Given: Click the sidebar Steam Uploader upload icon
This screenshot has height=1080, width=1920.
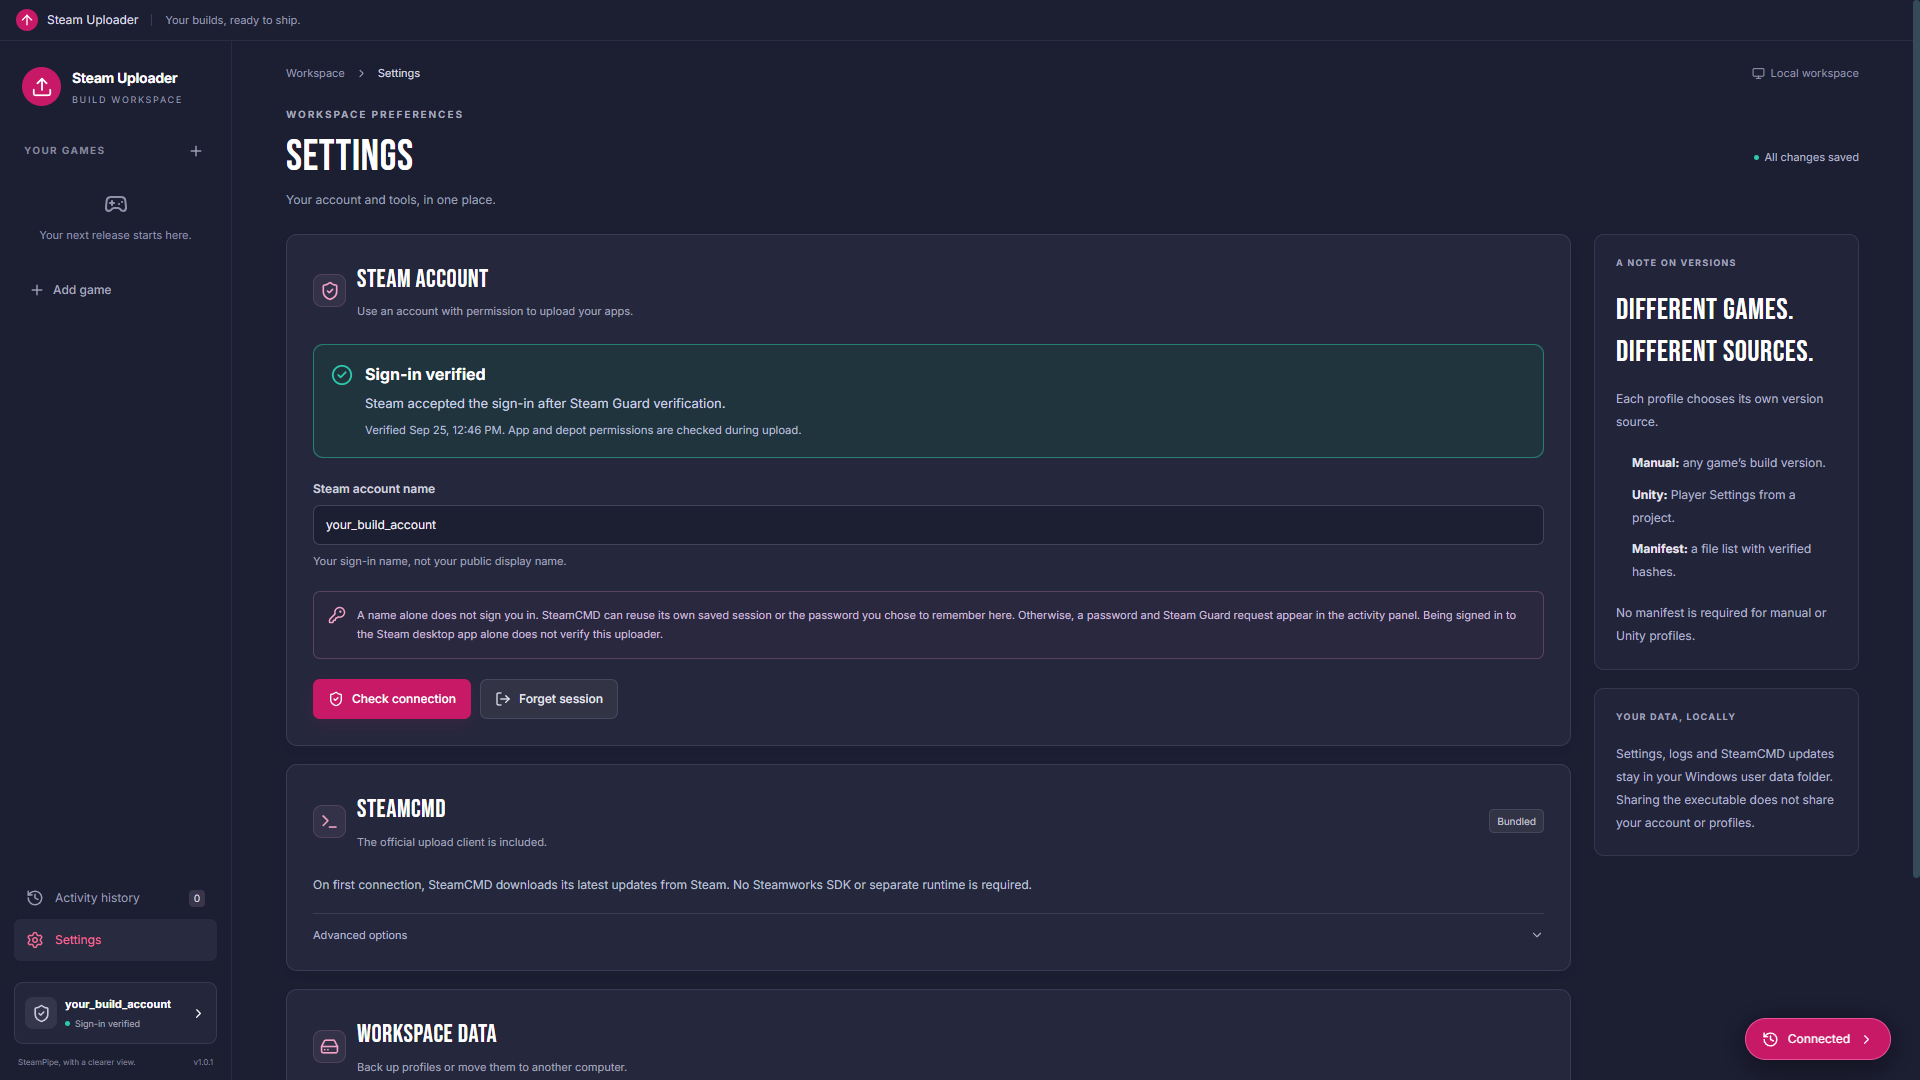Looking at the screenshot, I should (x=41, y=87).
